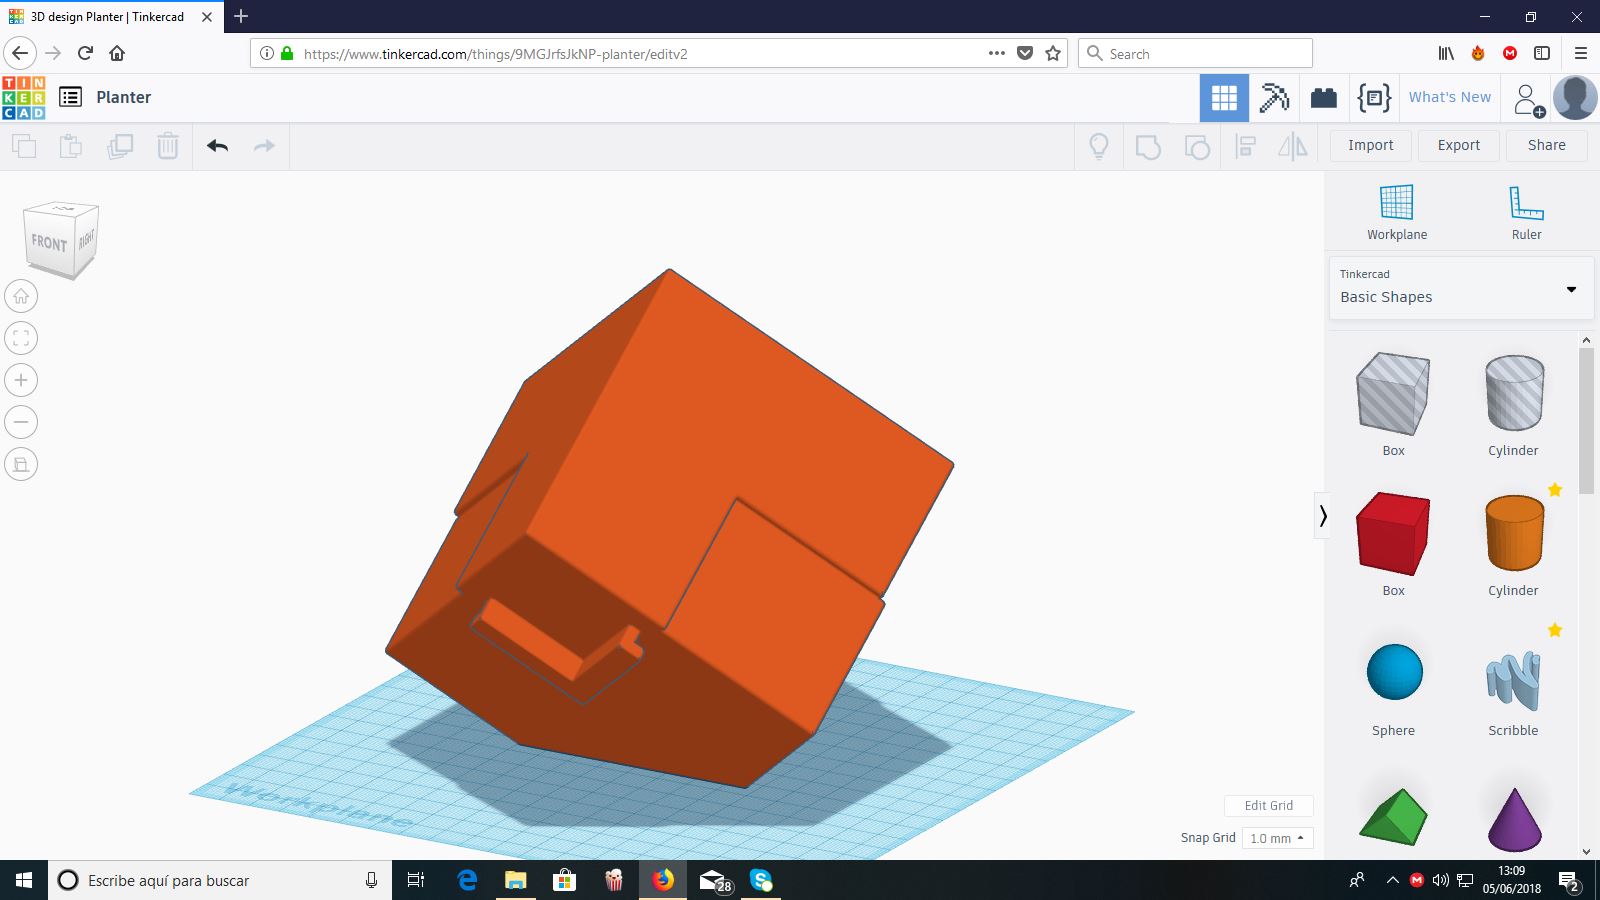Click the Tinkercad logo
Image resolution: width=1600 pixels, height=900 pixels.
(23, 97)
